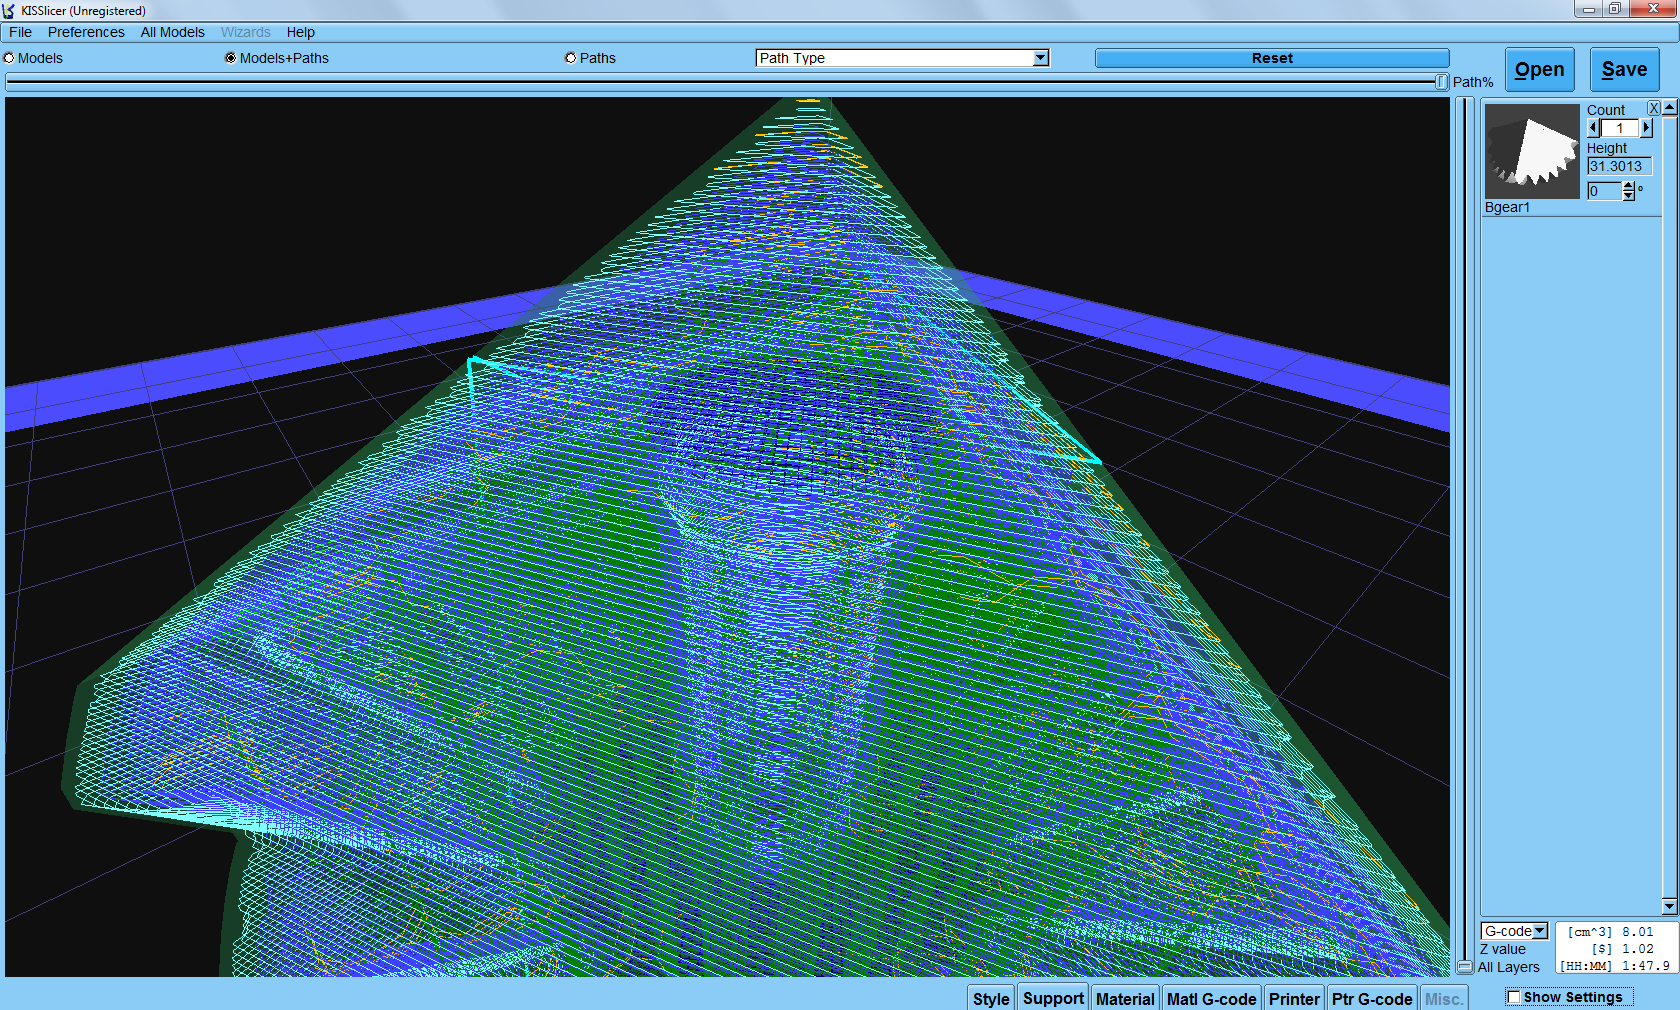Screen dimensions: 1680x1010
Task: Enable the Show Settings checkbox
Action: click(1514, 997)
